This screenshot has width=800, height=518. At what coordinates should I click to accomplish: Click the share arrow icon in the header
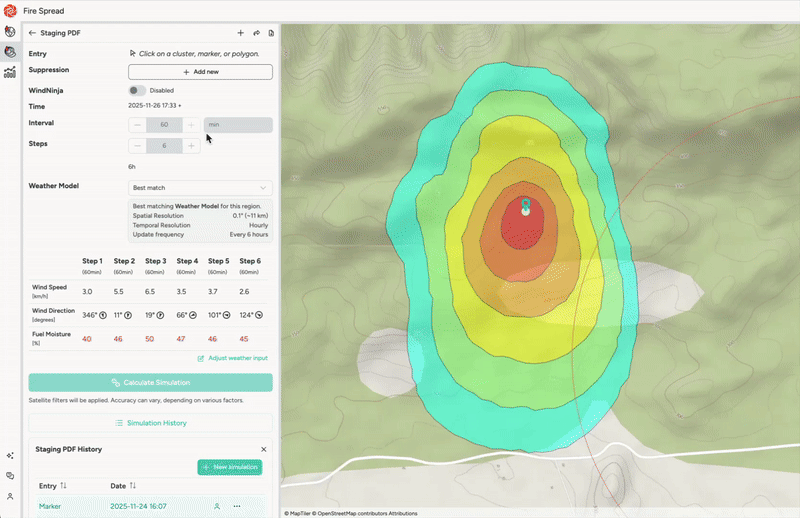[256, 33]
